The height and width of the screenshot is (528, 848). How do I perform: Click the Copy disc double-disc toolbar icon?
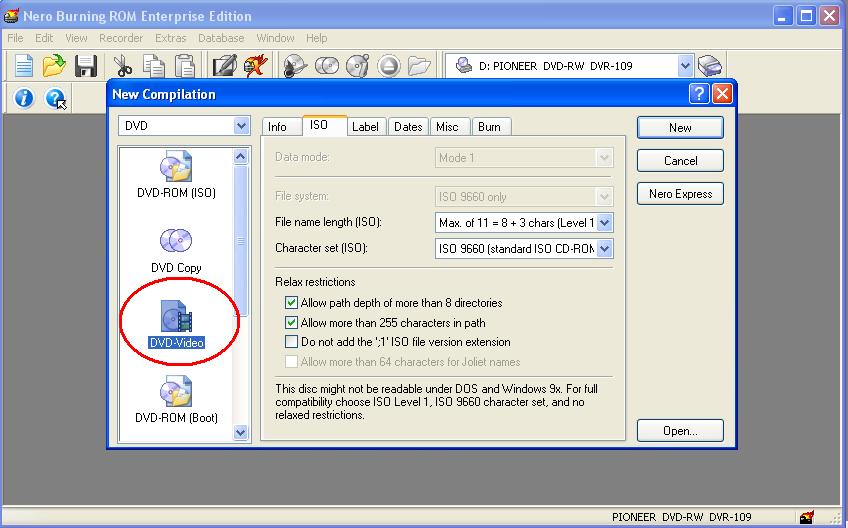[x=327, y=66]
